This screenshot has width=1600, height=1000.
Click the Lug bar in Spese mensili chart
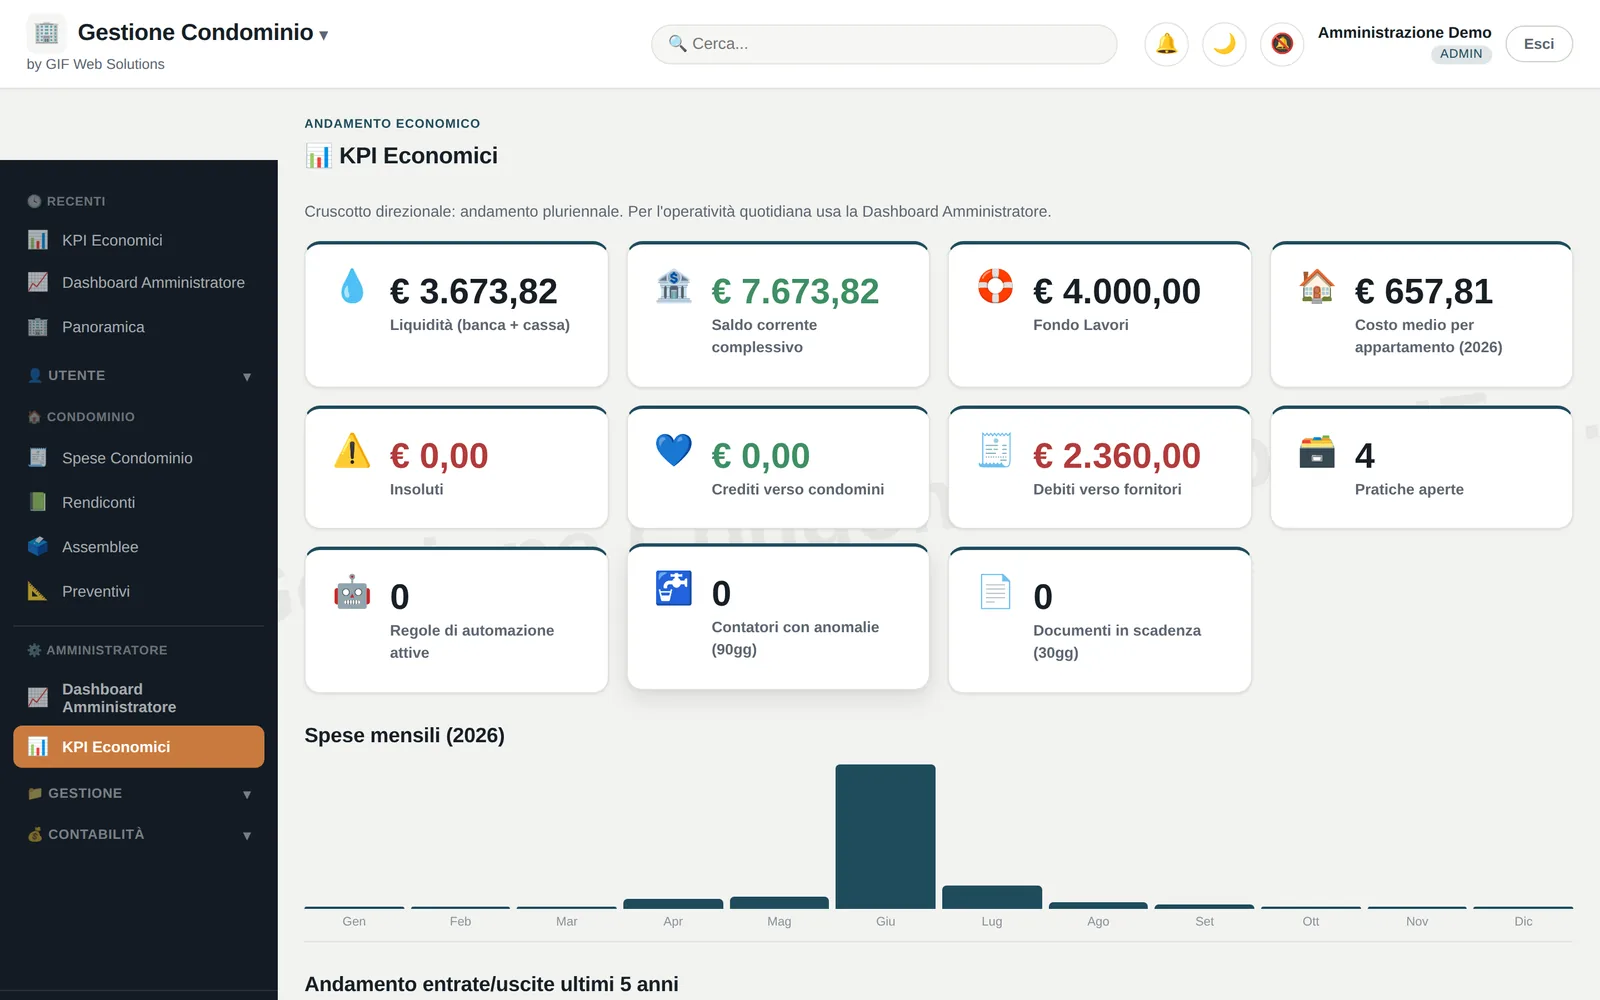pos(992,897)
